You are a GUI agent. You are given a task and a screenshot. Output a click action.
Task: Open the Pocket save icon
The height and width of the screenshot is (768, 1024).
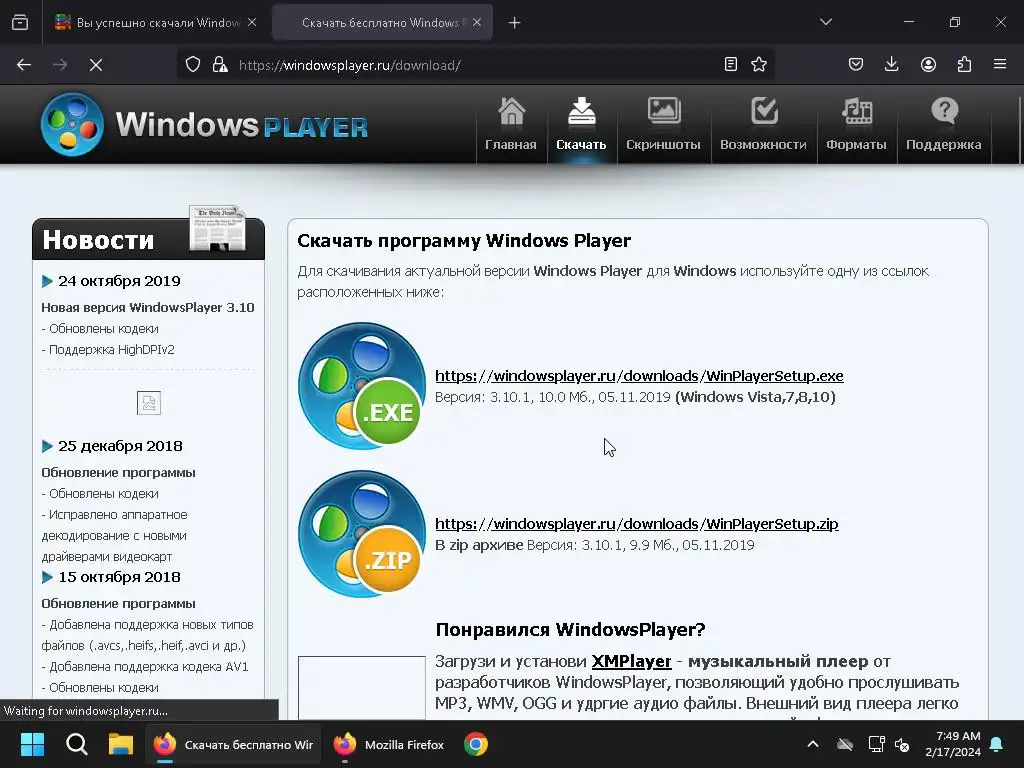click(856, 64)
